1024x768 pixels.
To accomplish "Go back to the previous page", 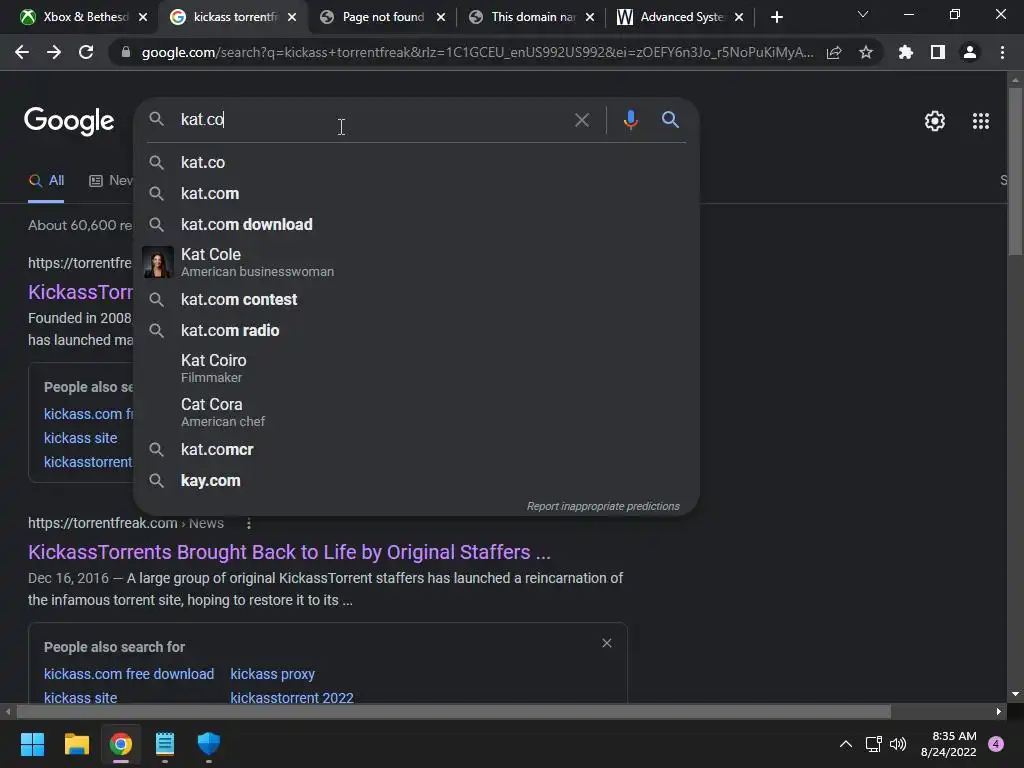I will [22, 52].
